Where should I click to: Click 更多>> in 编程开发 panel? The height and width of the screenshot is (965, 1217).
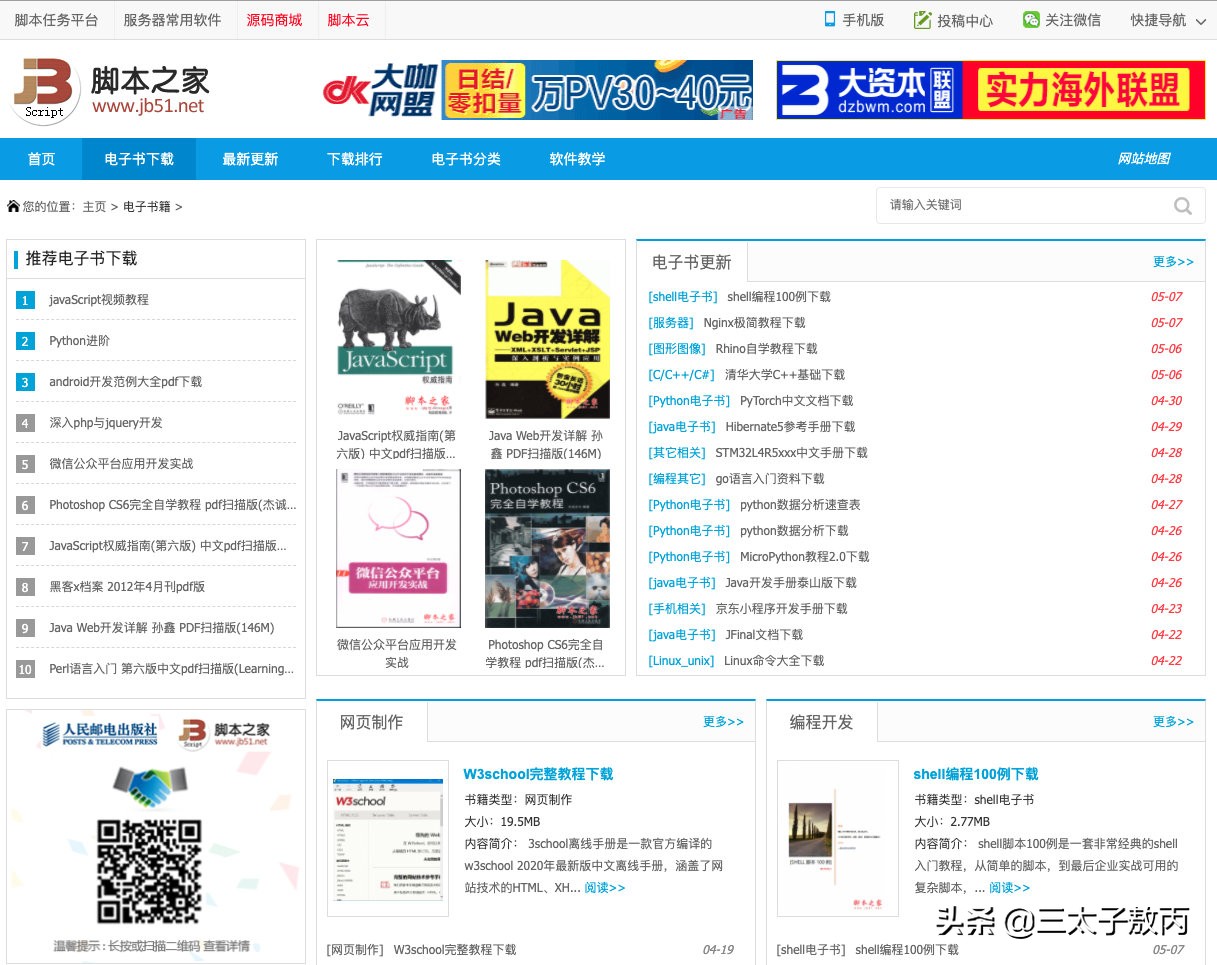[x=1173, y=722]
